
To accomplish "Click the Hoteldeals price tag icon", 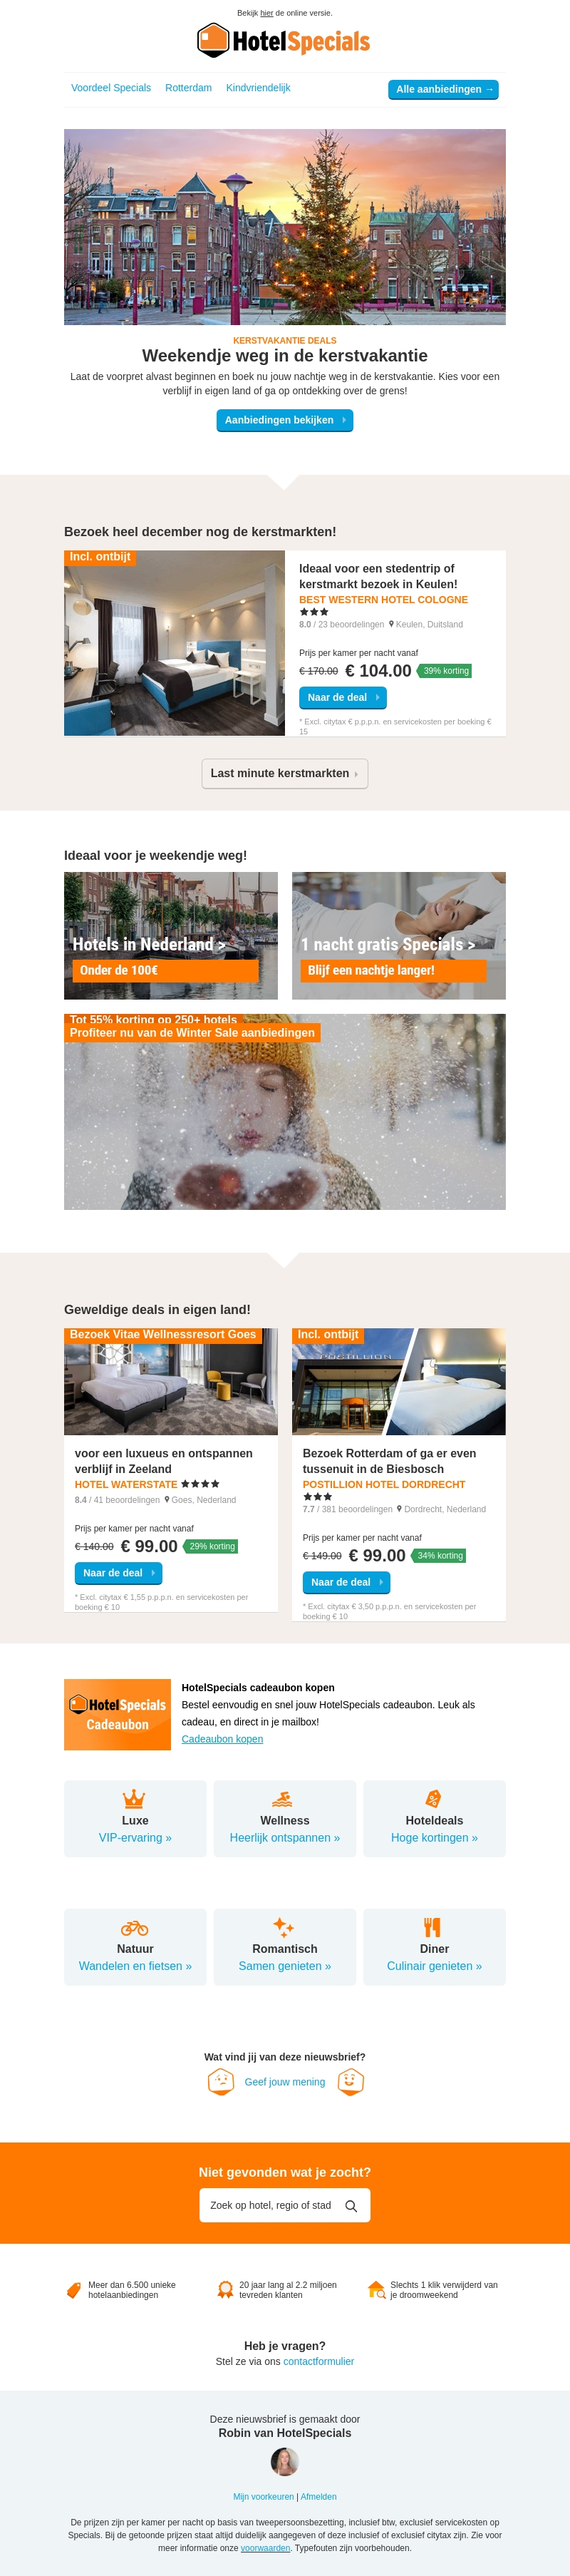I will point(433,1798).
